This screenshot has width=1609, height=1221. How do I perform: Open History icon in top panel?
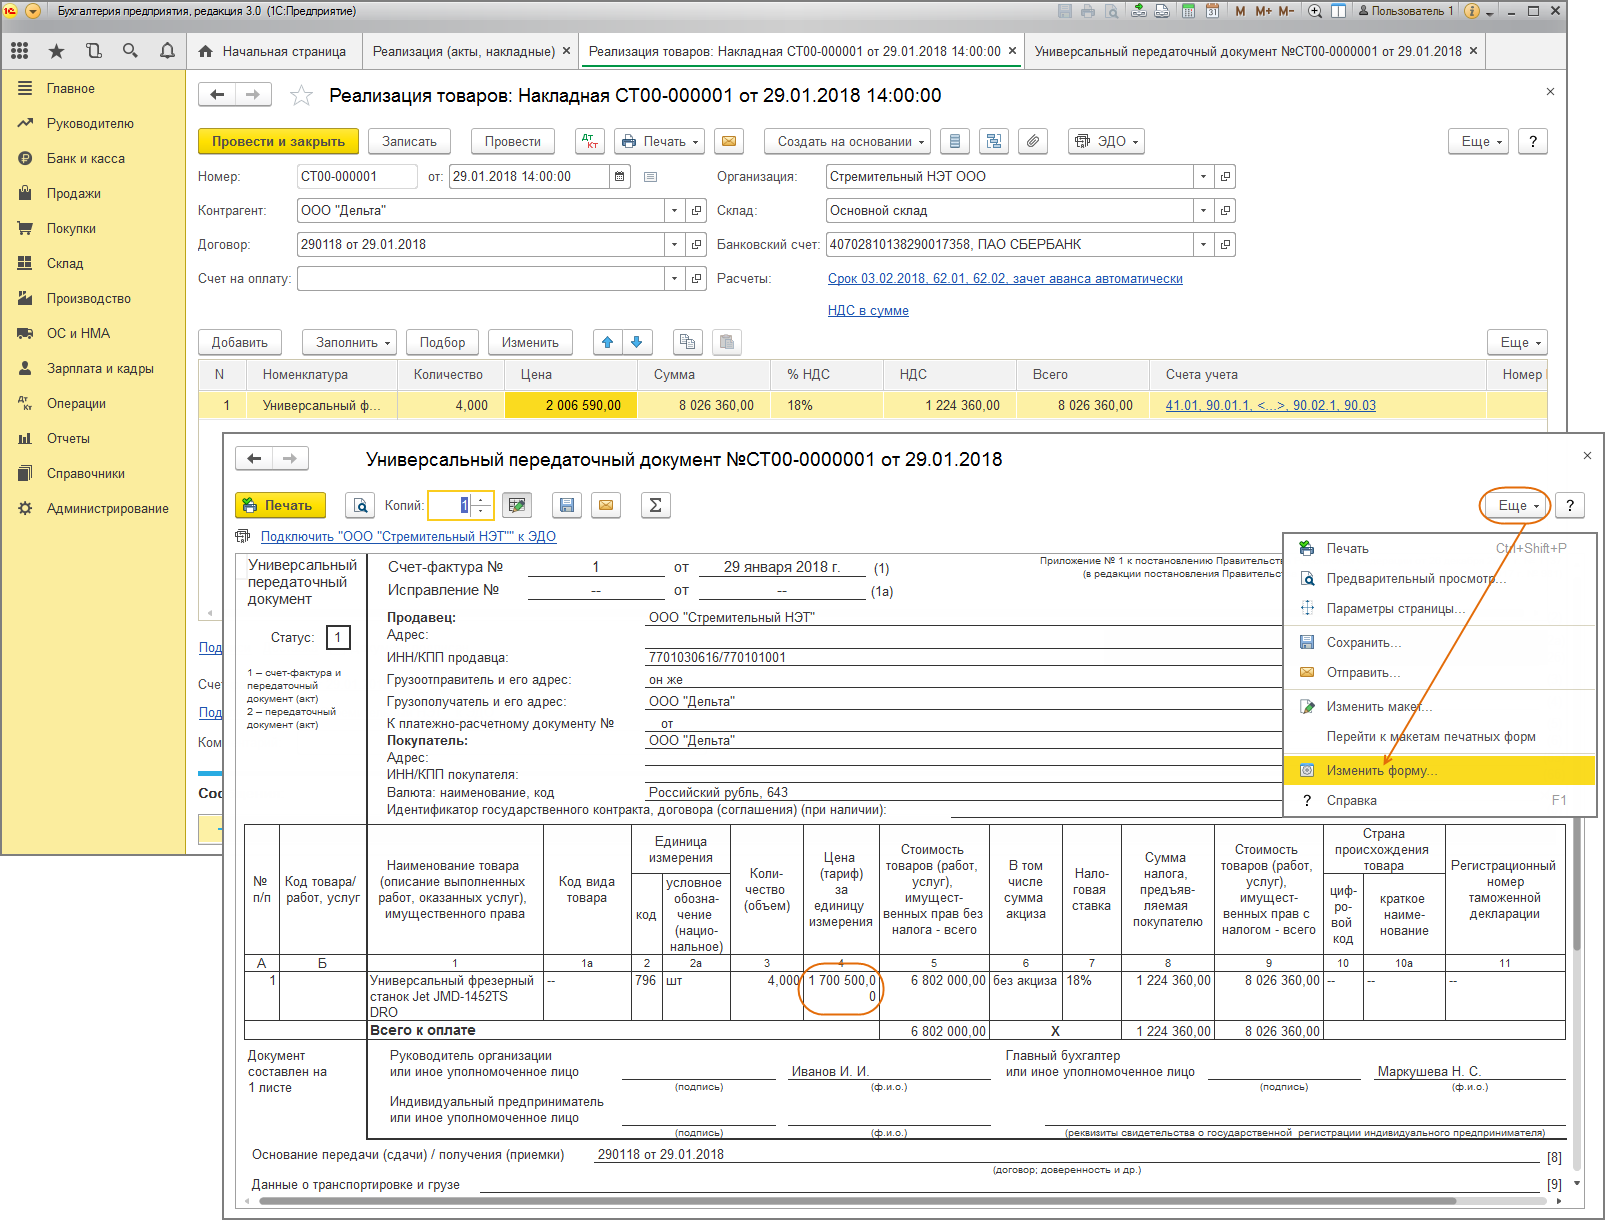tap(93, 50)
